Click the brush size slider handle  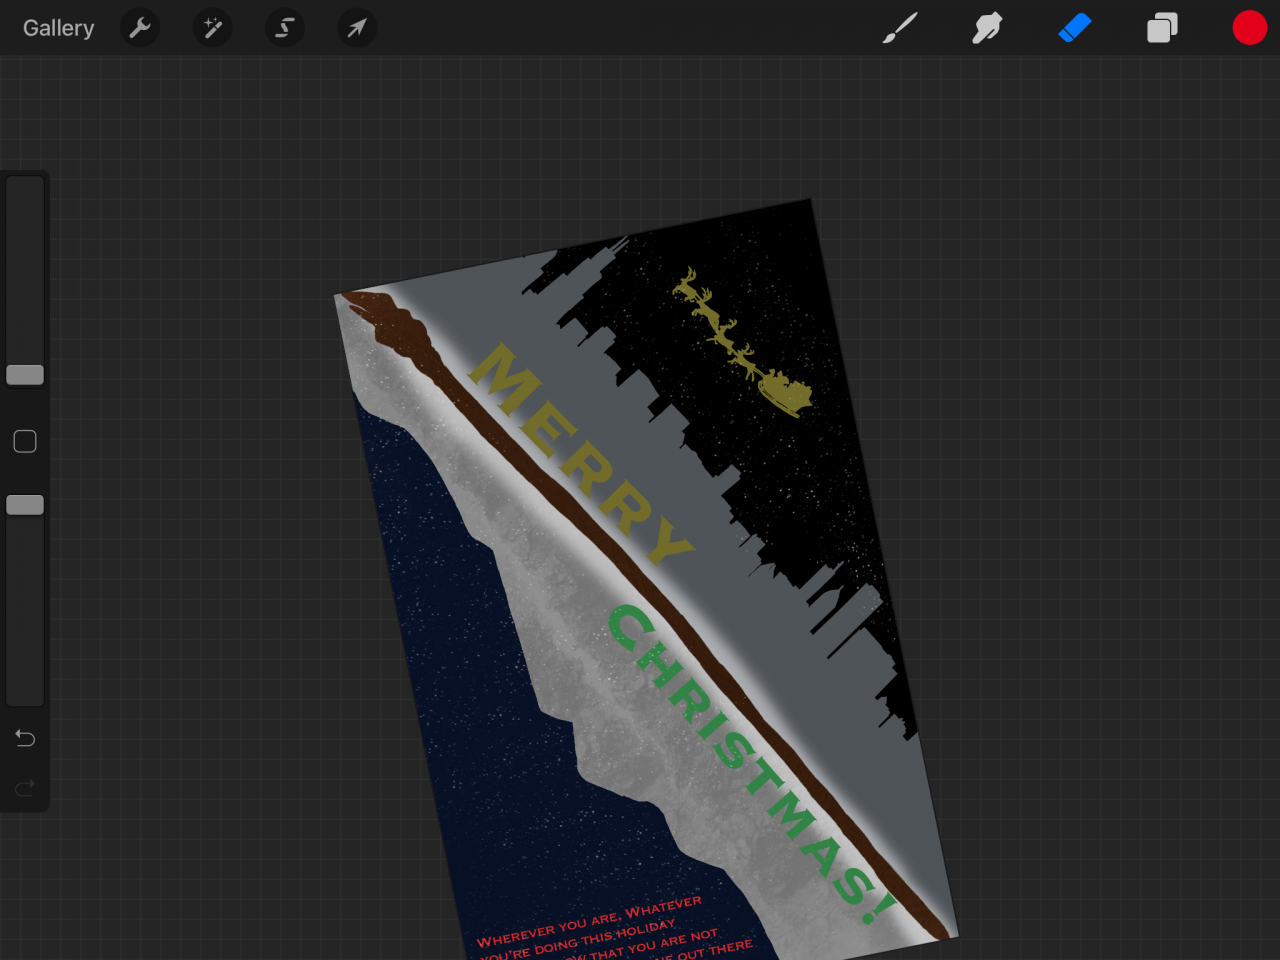pyautogui.click(x=25, y=375)
